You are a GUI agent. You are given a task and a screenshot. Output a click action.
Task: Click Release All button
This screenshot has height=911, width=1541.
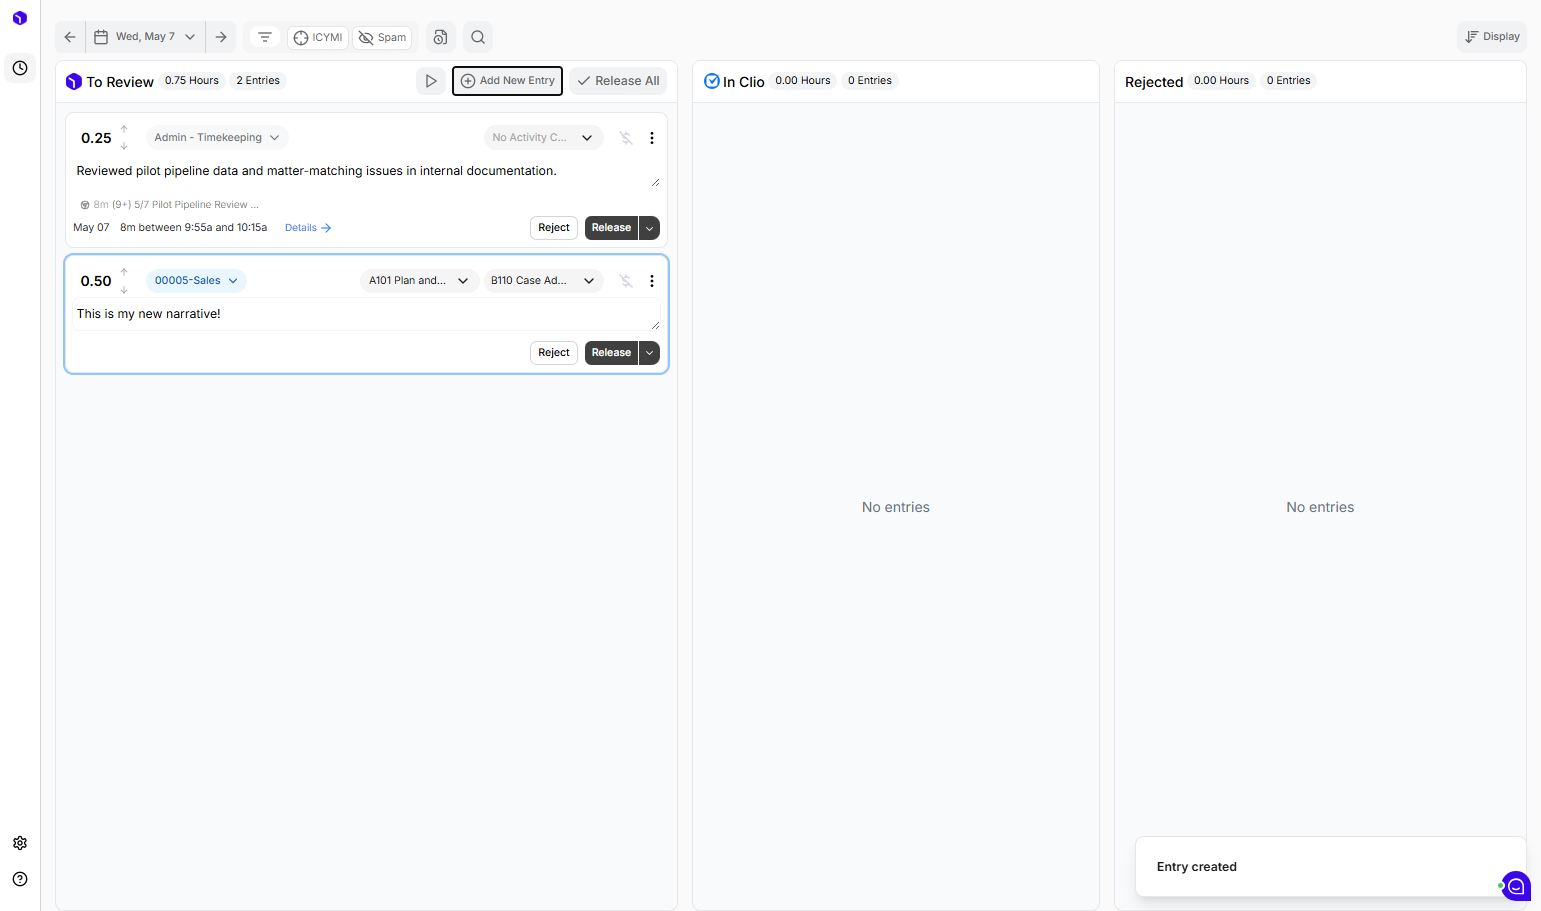(618, 81)
